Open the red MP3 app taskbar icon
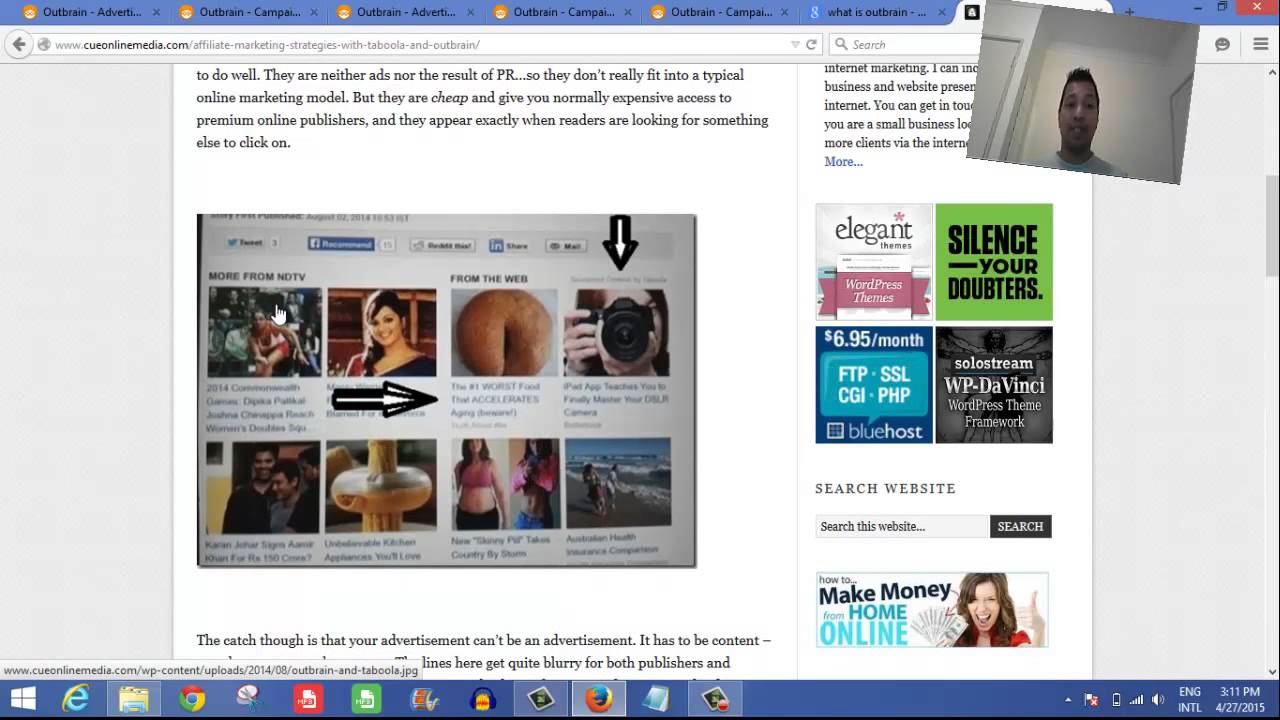 click(308, 699)
